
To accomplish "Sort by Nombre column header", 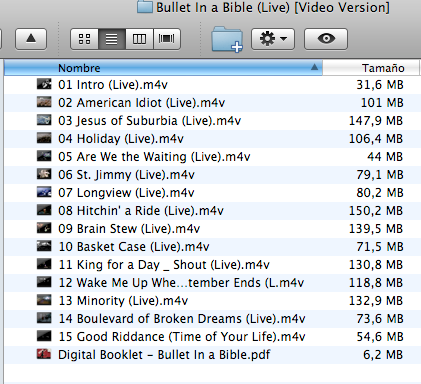I will [163, 68].
